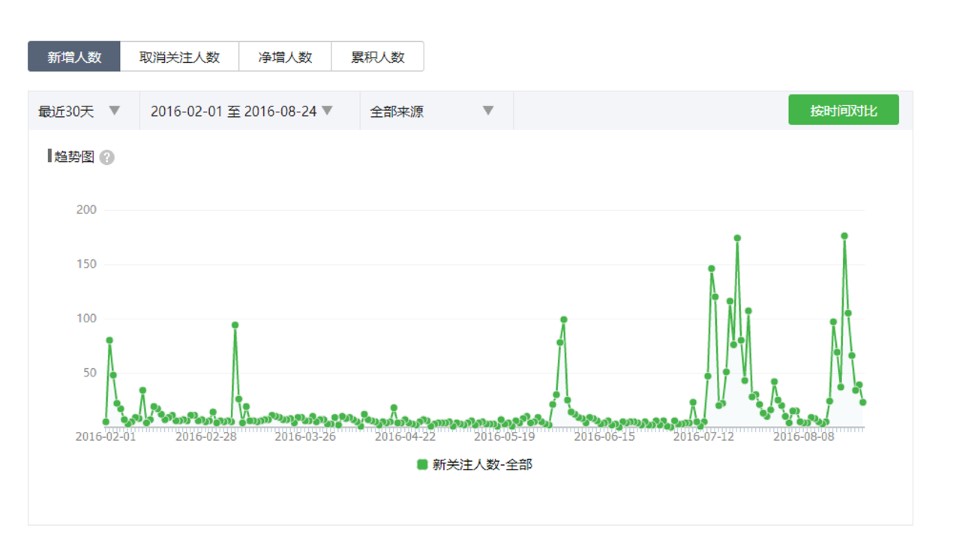The width and height of the screenshot is (960, 540).
Task: Open the 最近30天 time period dropdown
Action: [66, 111]
